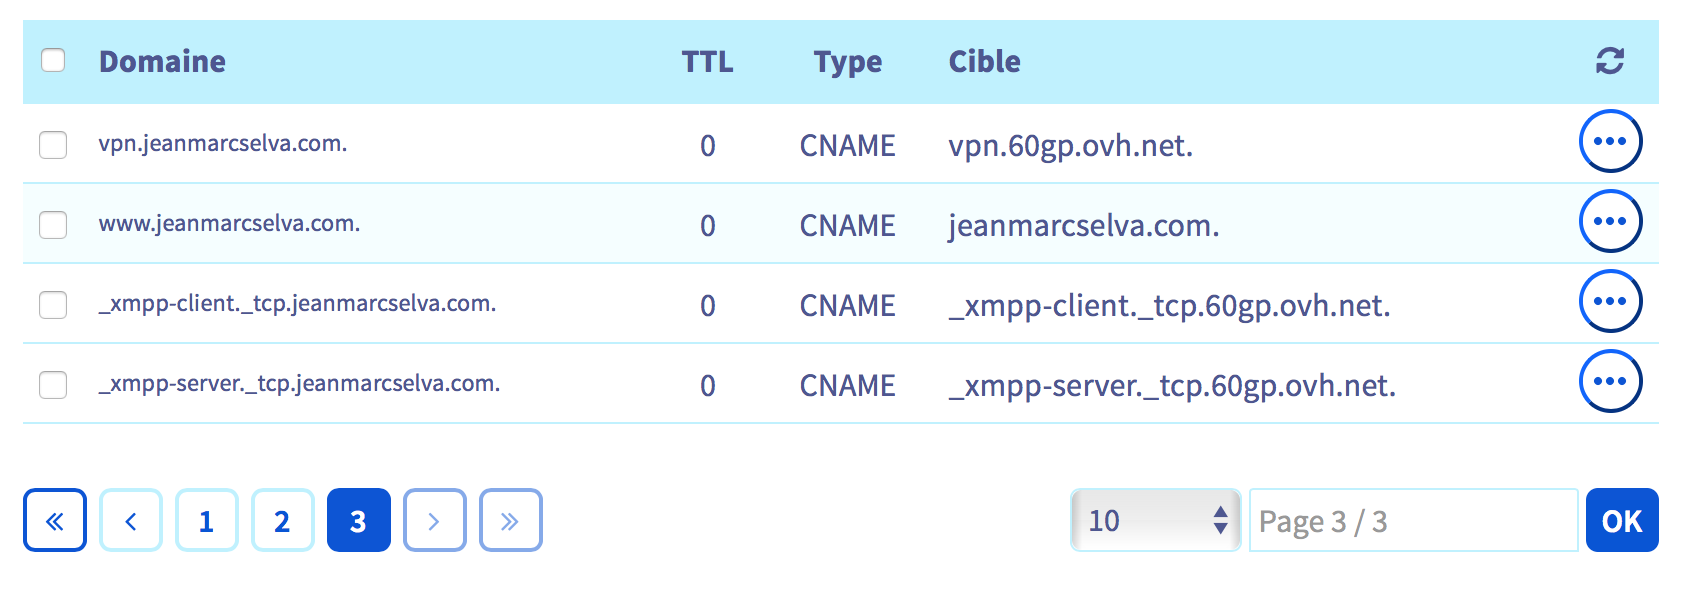Click the last page double-right arrow
This screenshot has width=1696, height=598.
click(x=510, y=520)
